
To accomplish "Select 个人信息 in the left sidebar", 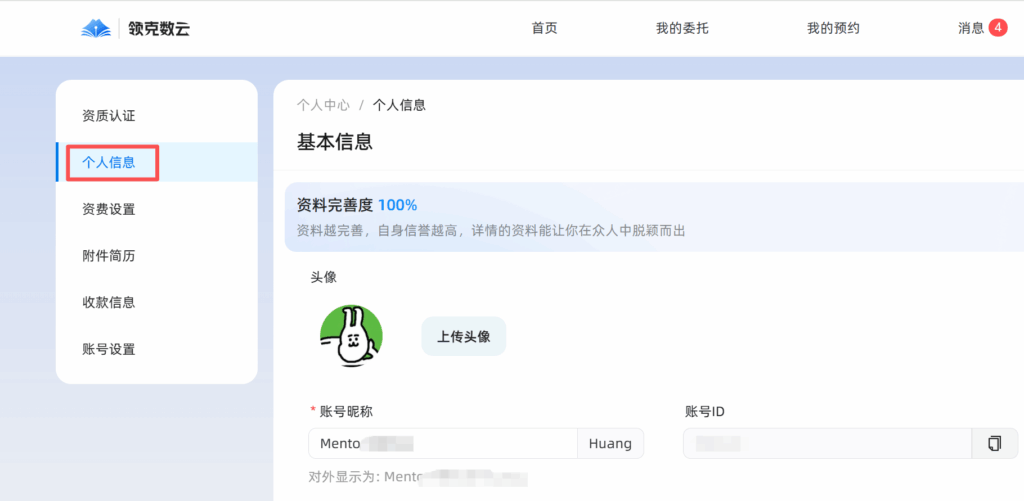I will pyautogui.click(x=108, y=162).
